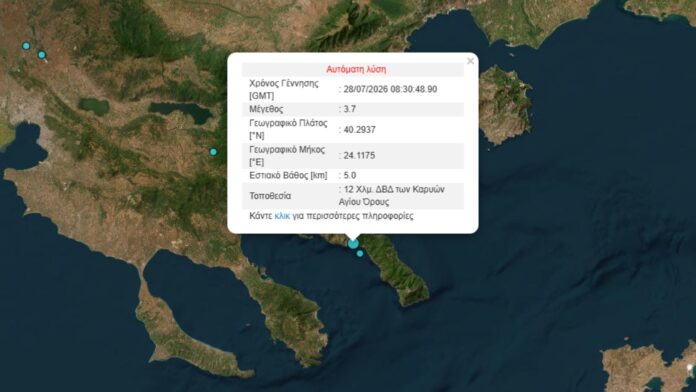
Task: Select the large earthquake marker below the popup
Action: tap(353, 244)
